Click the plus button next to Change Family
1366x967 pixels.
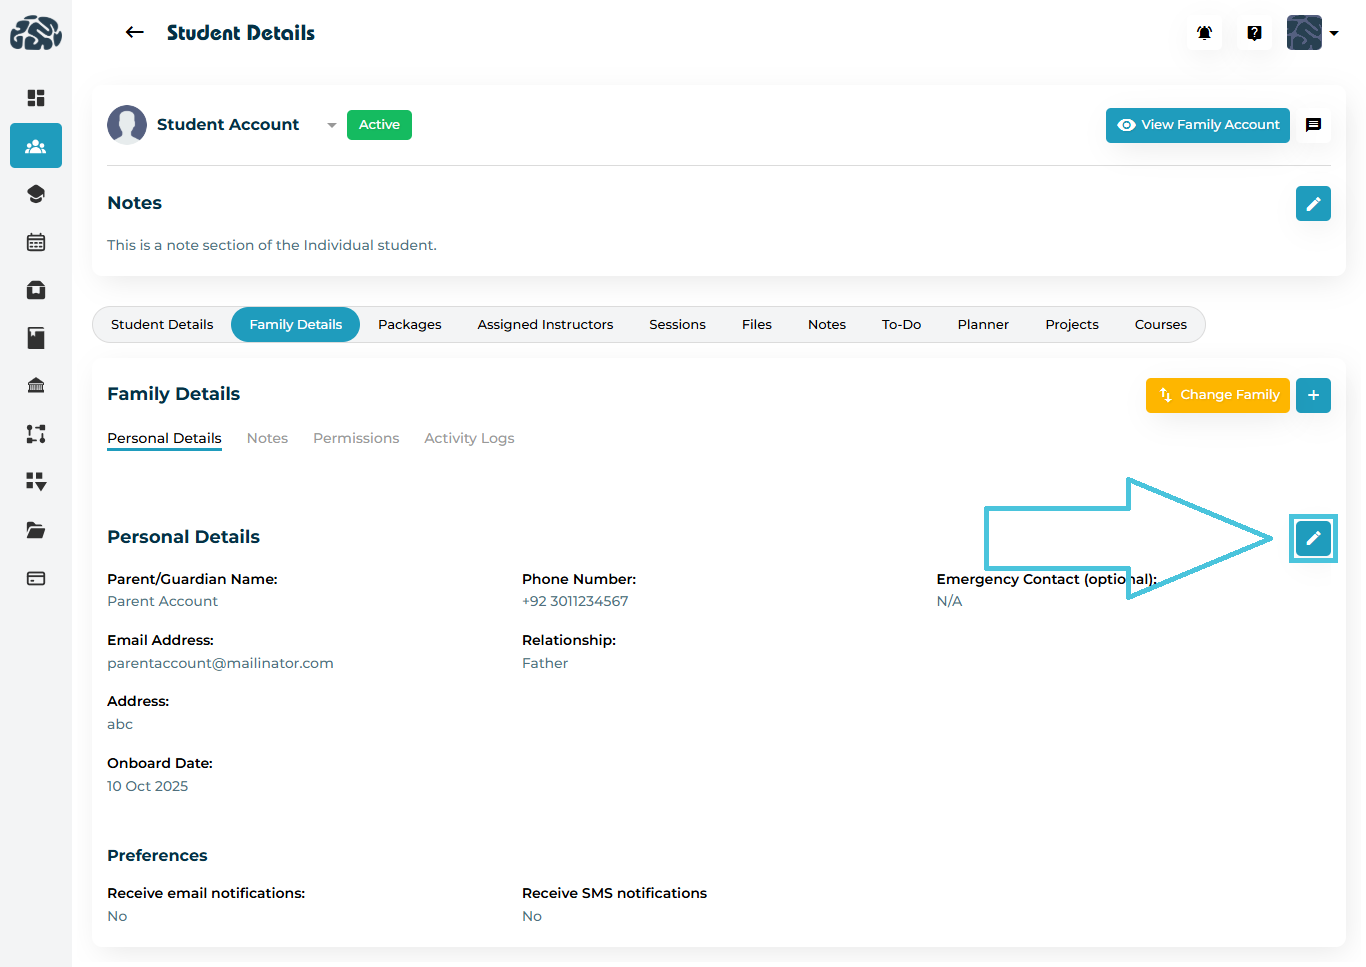(1312, 395)
